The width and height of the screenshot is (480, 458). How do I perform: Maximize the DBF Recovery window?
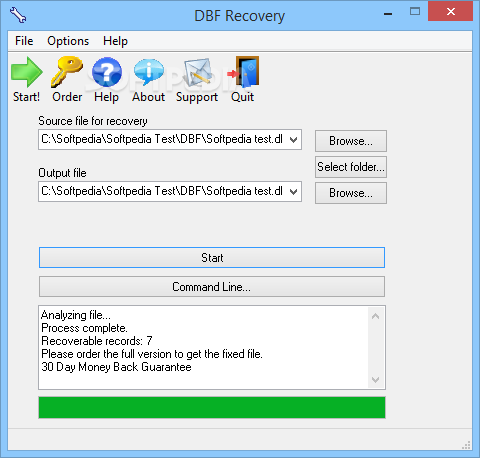(415, 12)
